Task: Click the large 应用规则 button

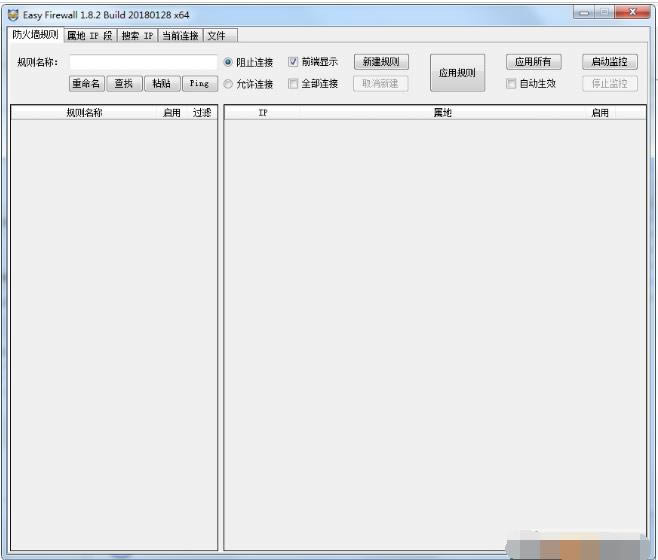Action: coord(457,73)
